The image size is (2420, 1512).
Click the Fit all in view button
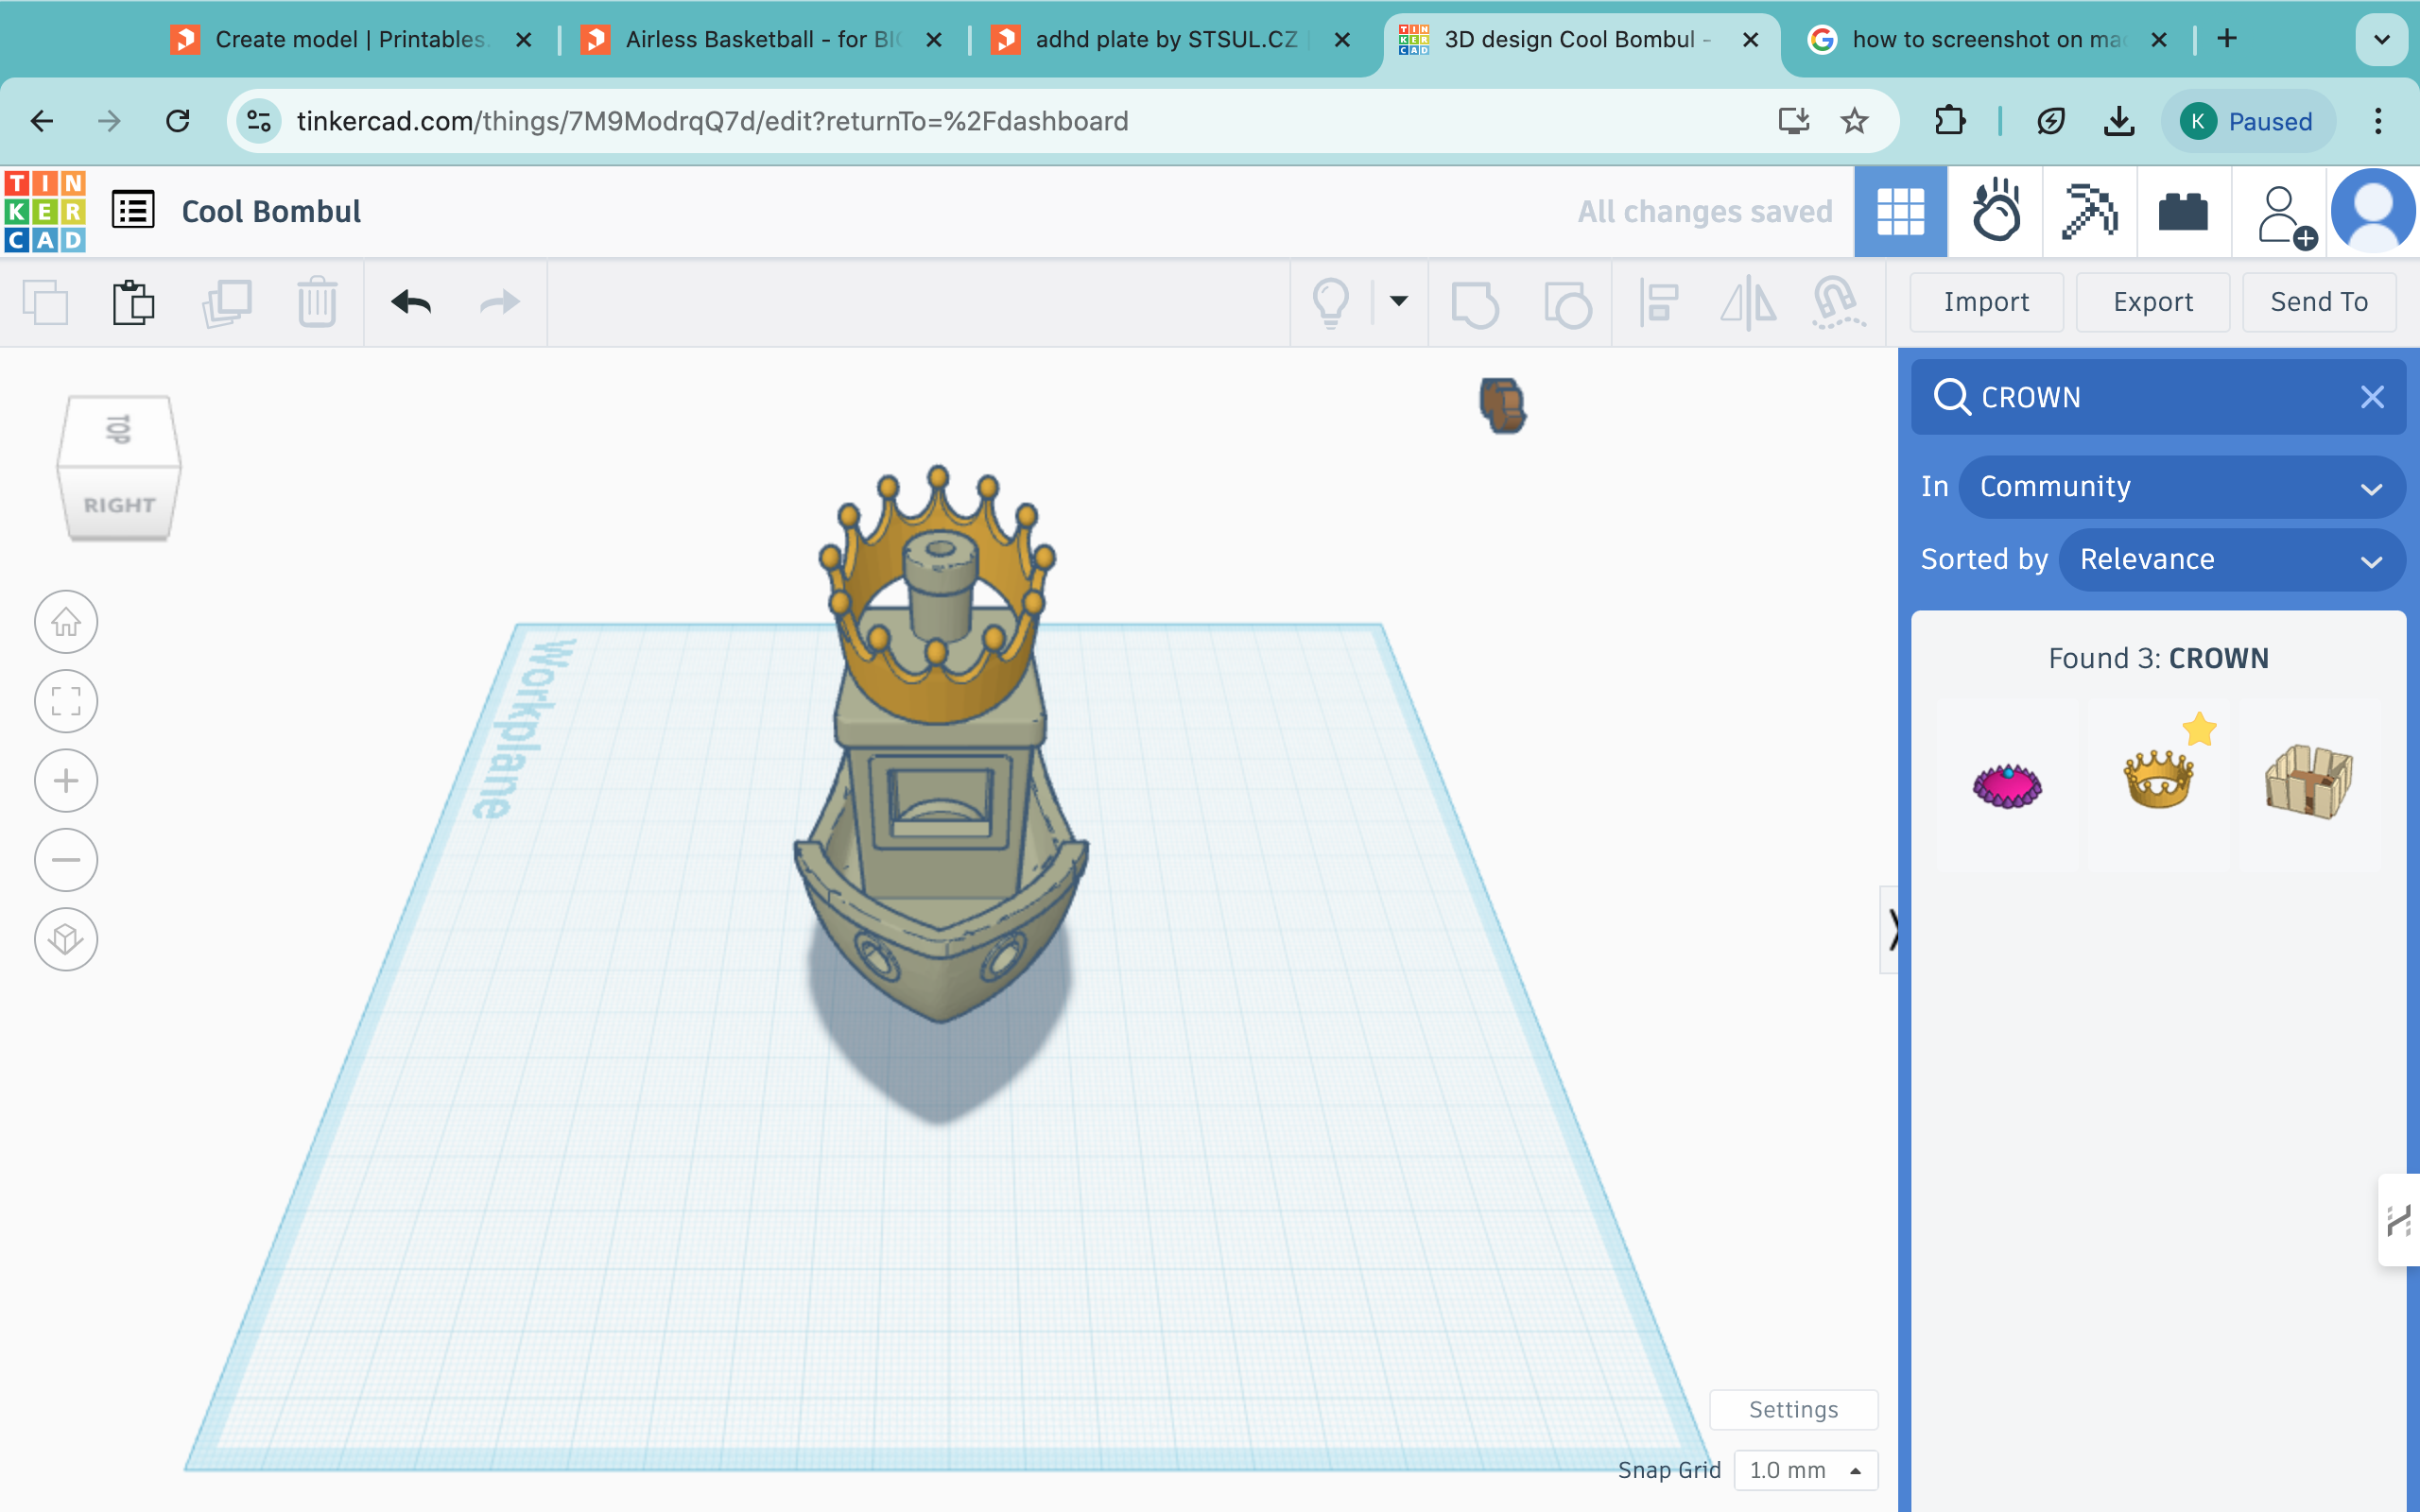(66, 701)
